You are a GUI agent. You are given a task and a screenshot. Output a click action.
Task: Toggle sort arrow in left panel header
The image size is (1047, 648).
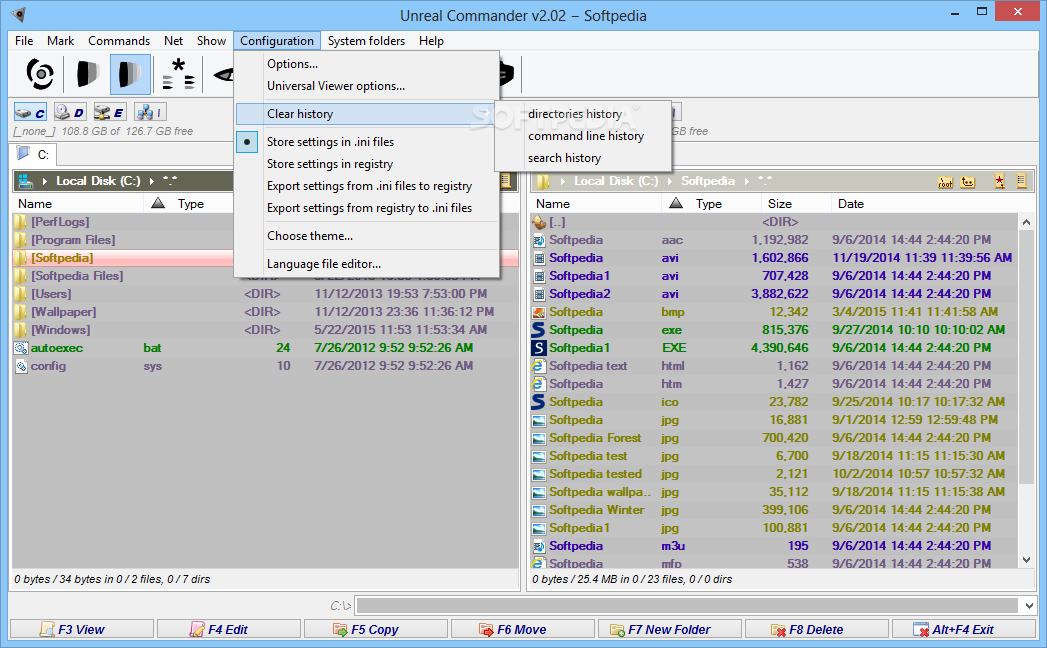(x=158, y=203)
